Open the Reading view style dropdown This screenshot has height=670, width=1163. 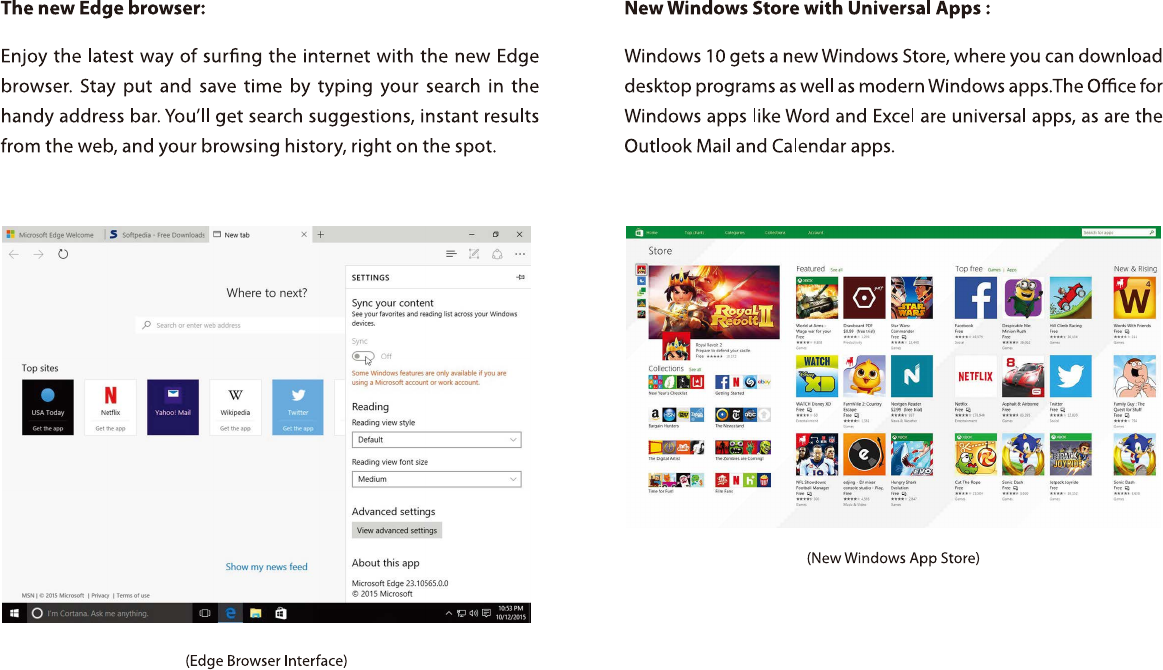pos(436,440)
